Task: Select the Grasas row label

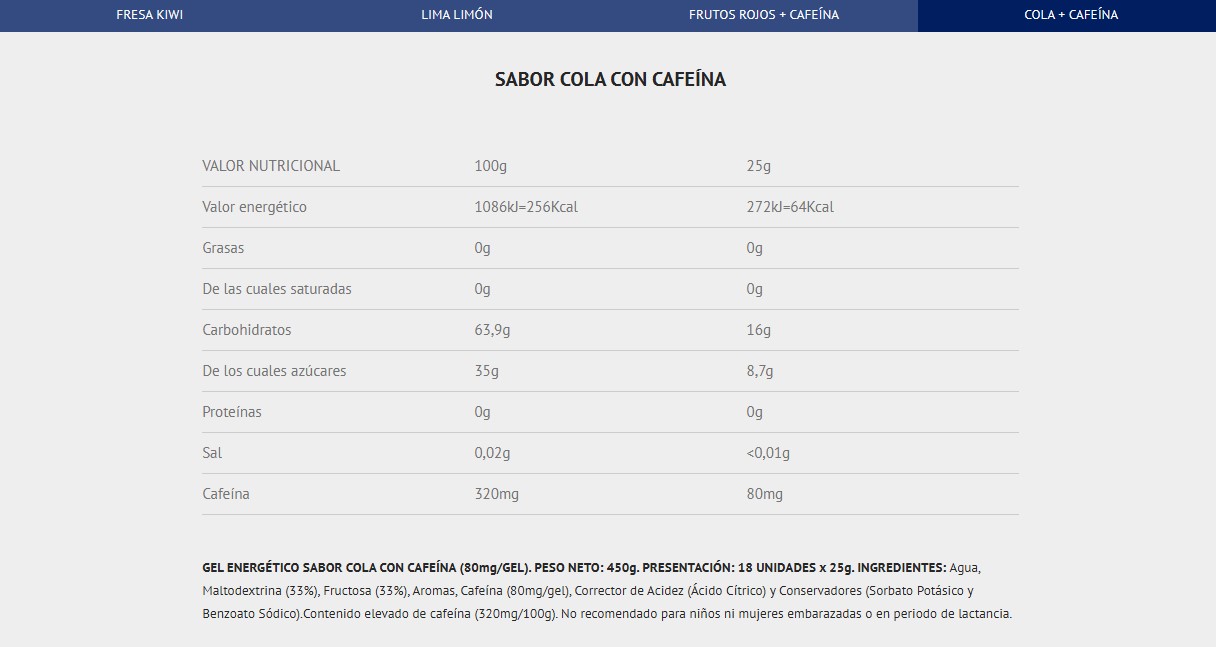Action: pos(223,248)
